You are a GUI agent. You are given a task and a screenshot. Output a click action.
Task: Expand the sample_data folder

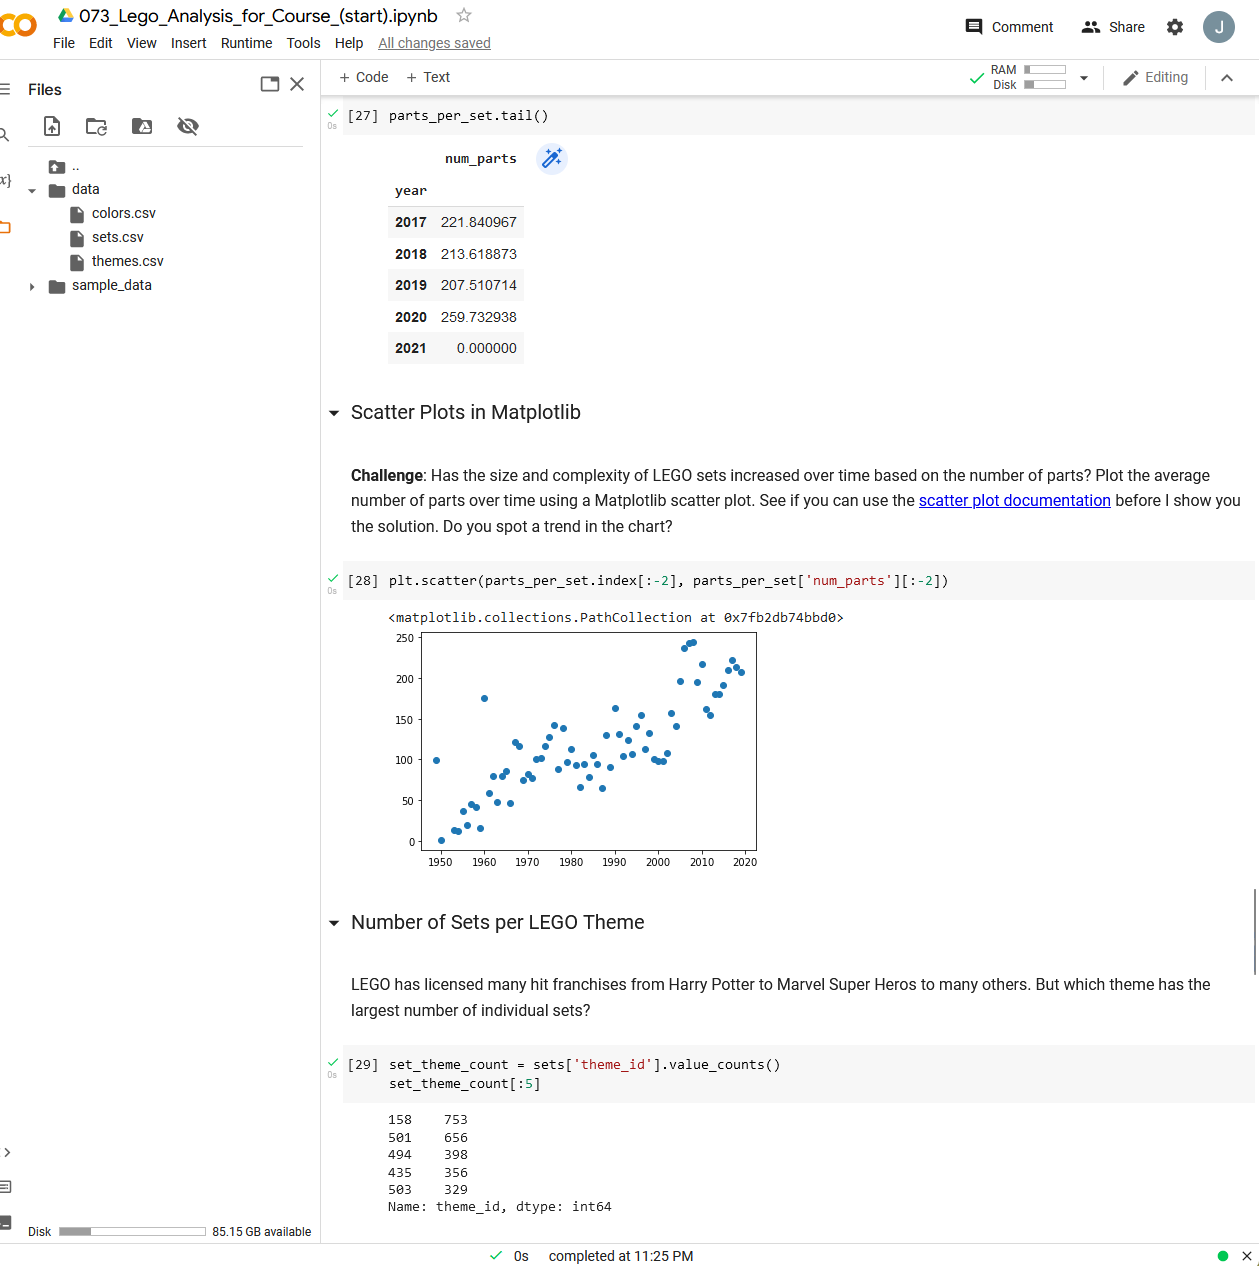(x=32, y=285)
